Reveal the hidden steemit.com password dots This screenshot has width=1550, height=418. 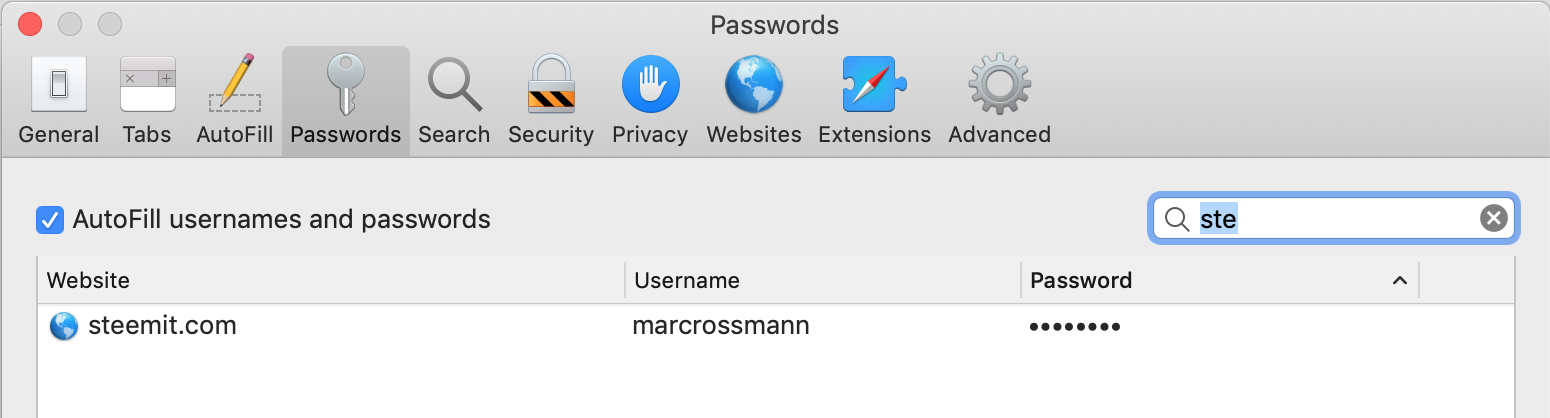coord(1074,327)
